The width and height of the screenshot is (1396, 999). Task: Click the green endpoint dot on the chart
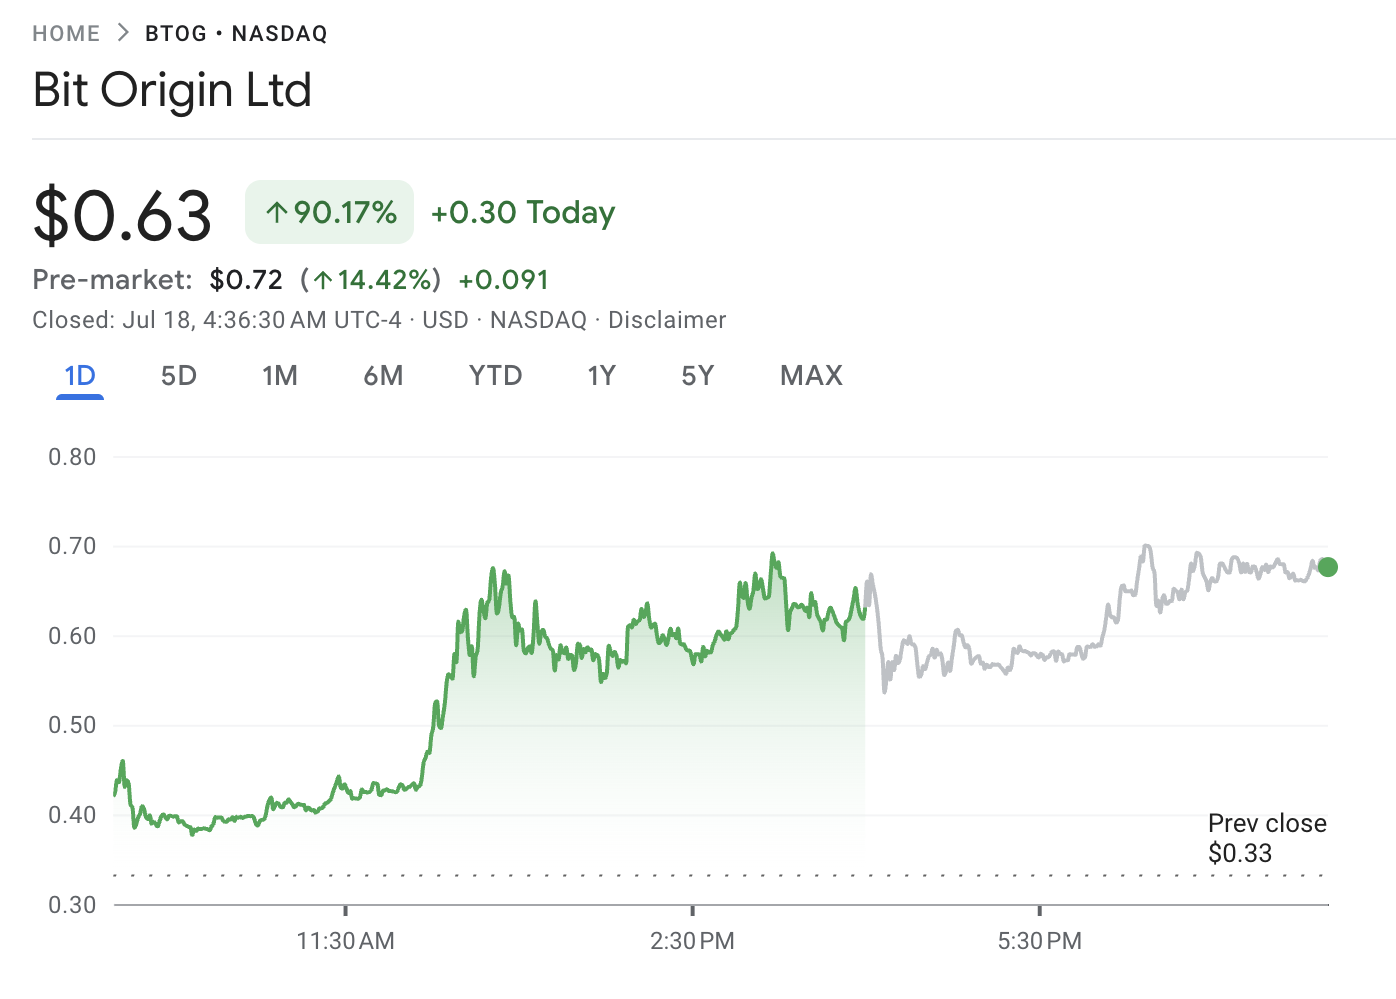tap(1327, 567)
